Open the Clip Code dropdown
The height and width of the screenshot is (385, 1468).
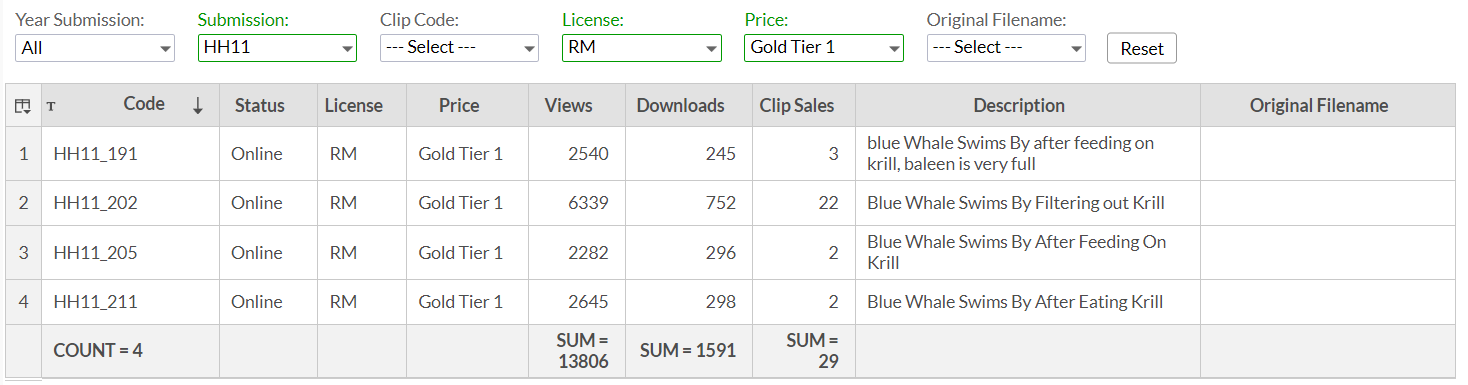click(x=460, y=47)
